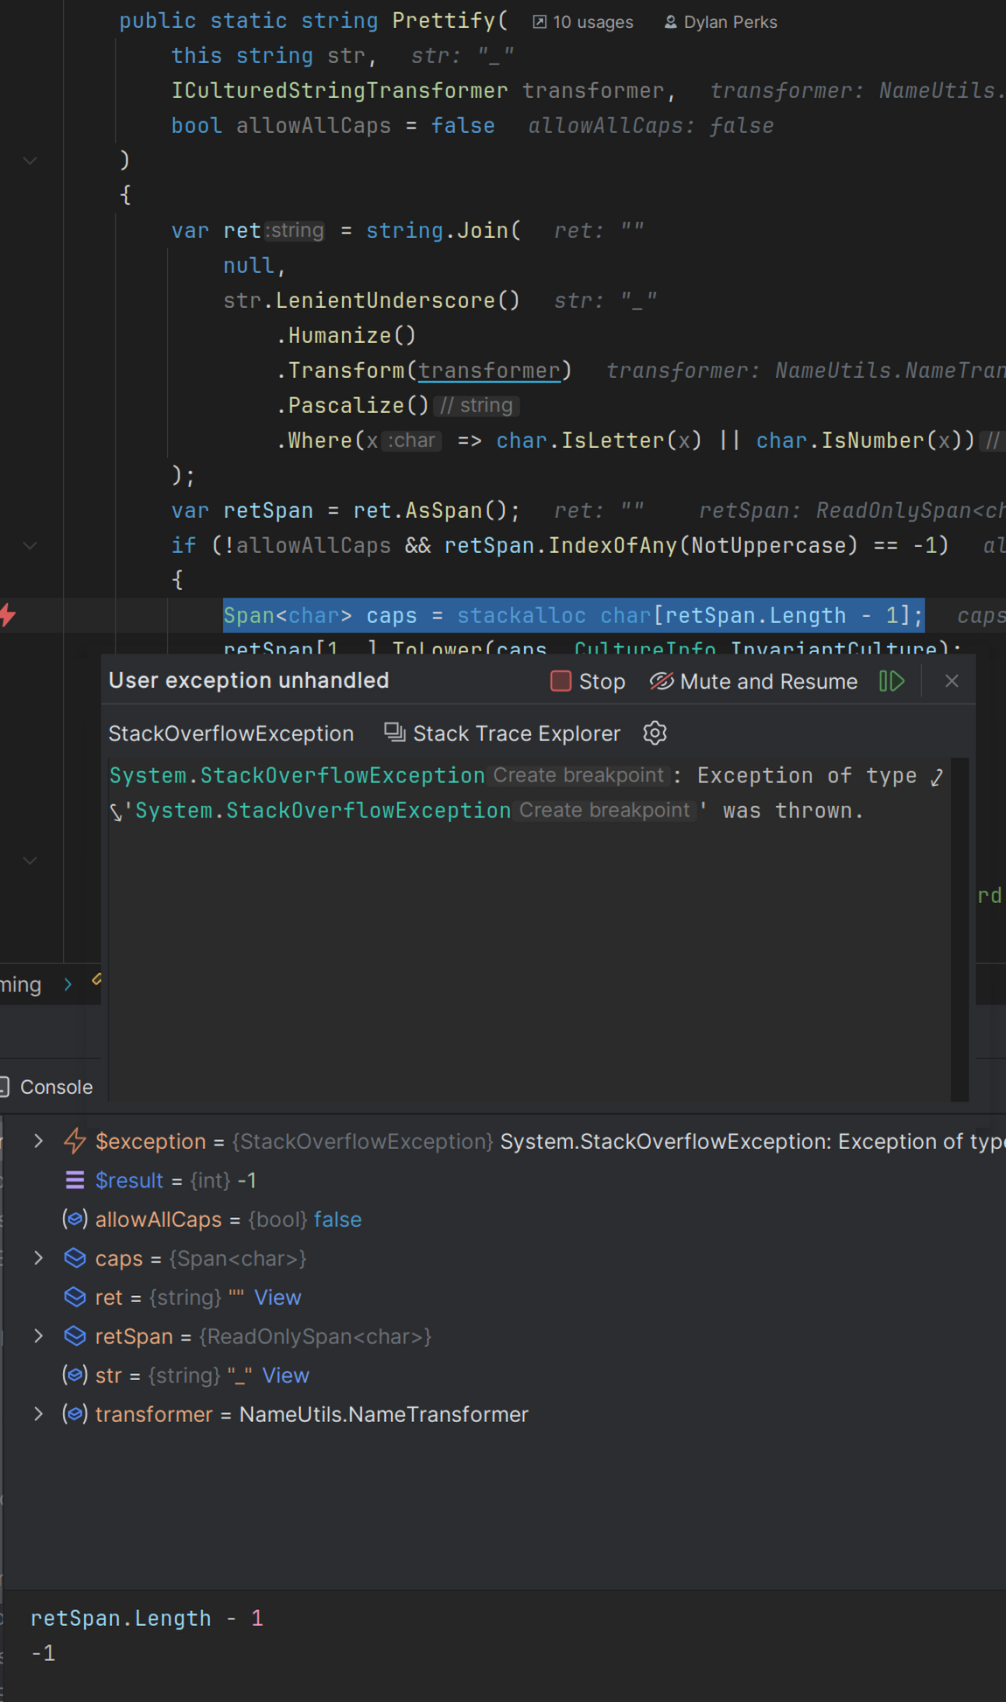Click the exception popup scrollbar
The height and width of the screenshot is (1702, 1006).
[x=959, y=928]
